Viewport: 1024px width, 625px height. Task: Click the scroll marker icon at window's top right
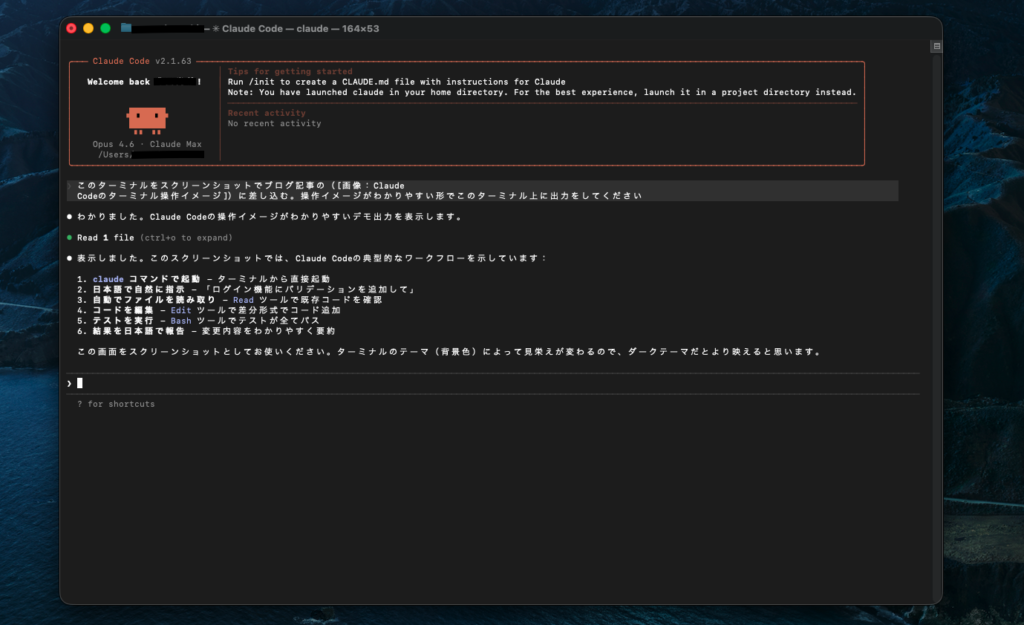(936, 46)
